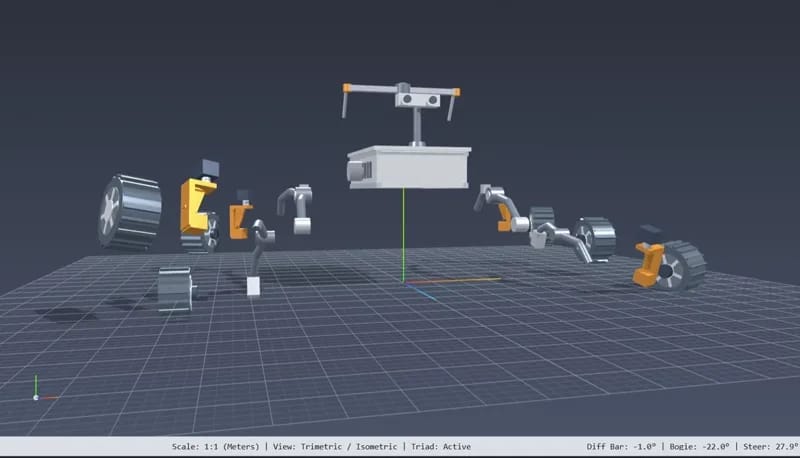Select the gray arm with orange joint, right side

pos(502,209)
